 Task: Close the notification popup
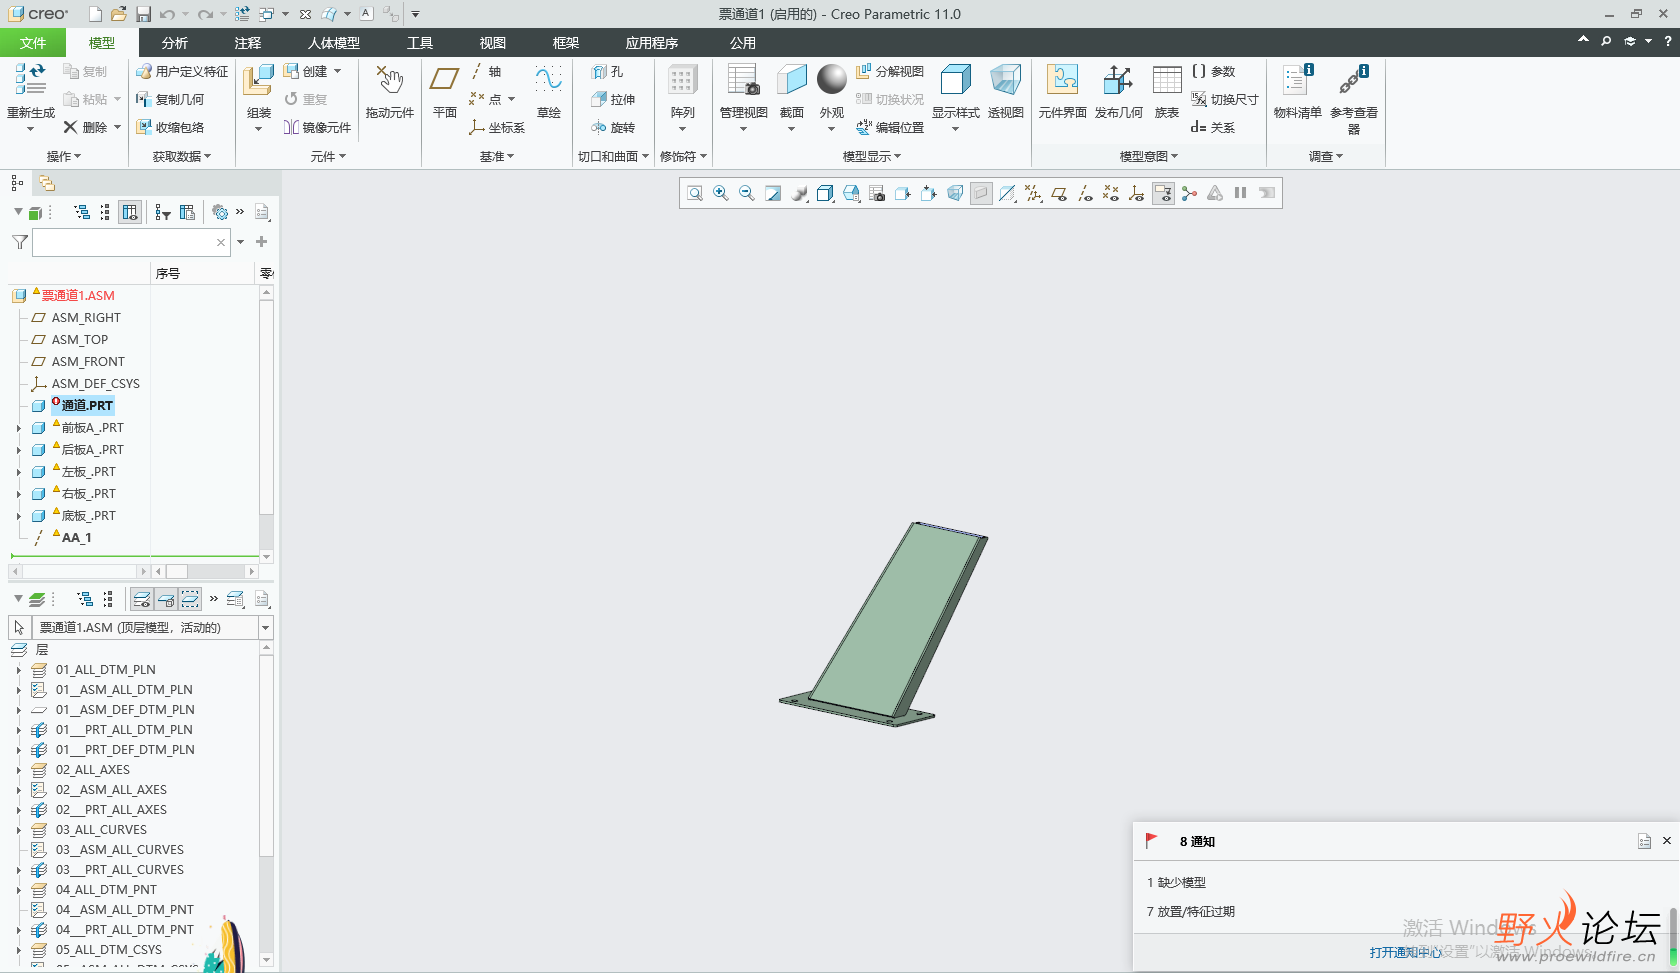1667,841
